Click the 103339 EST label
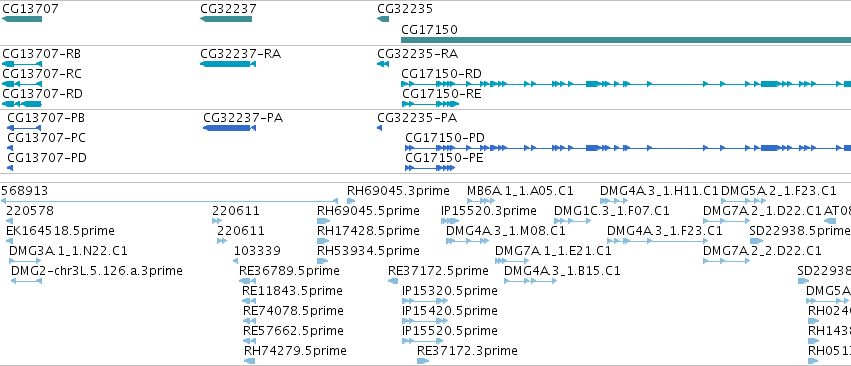This screenshot has width=851, height=366. [257, 251]
